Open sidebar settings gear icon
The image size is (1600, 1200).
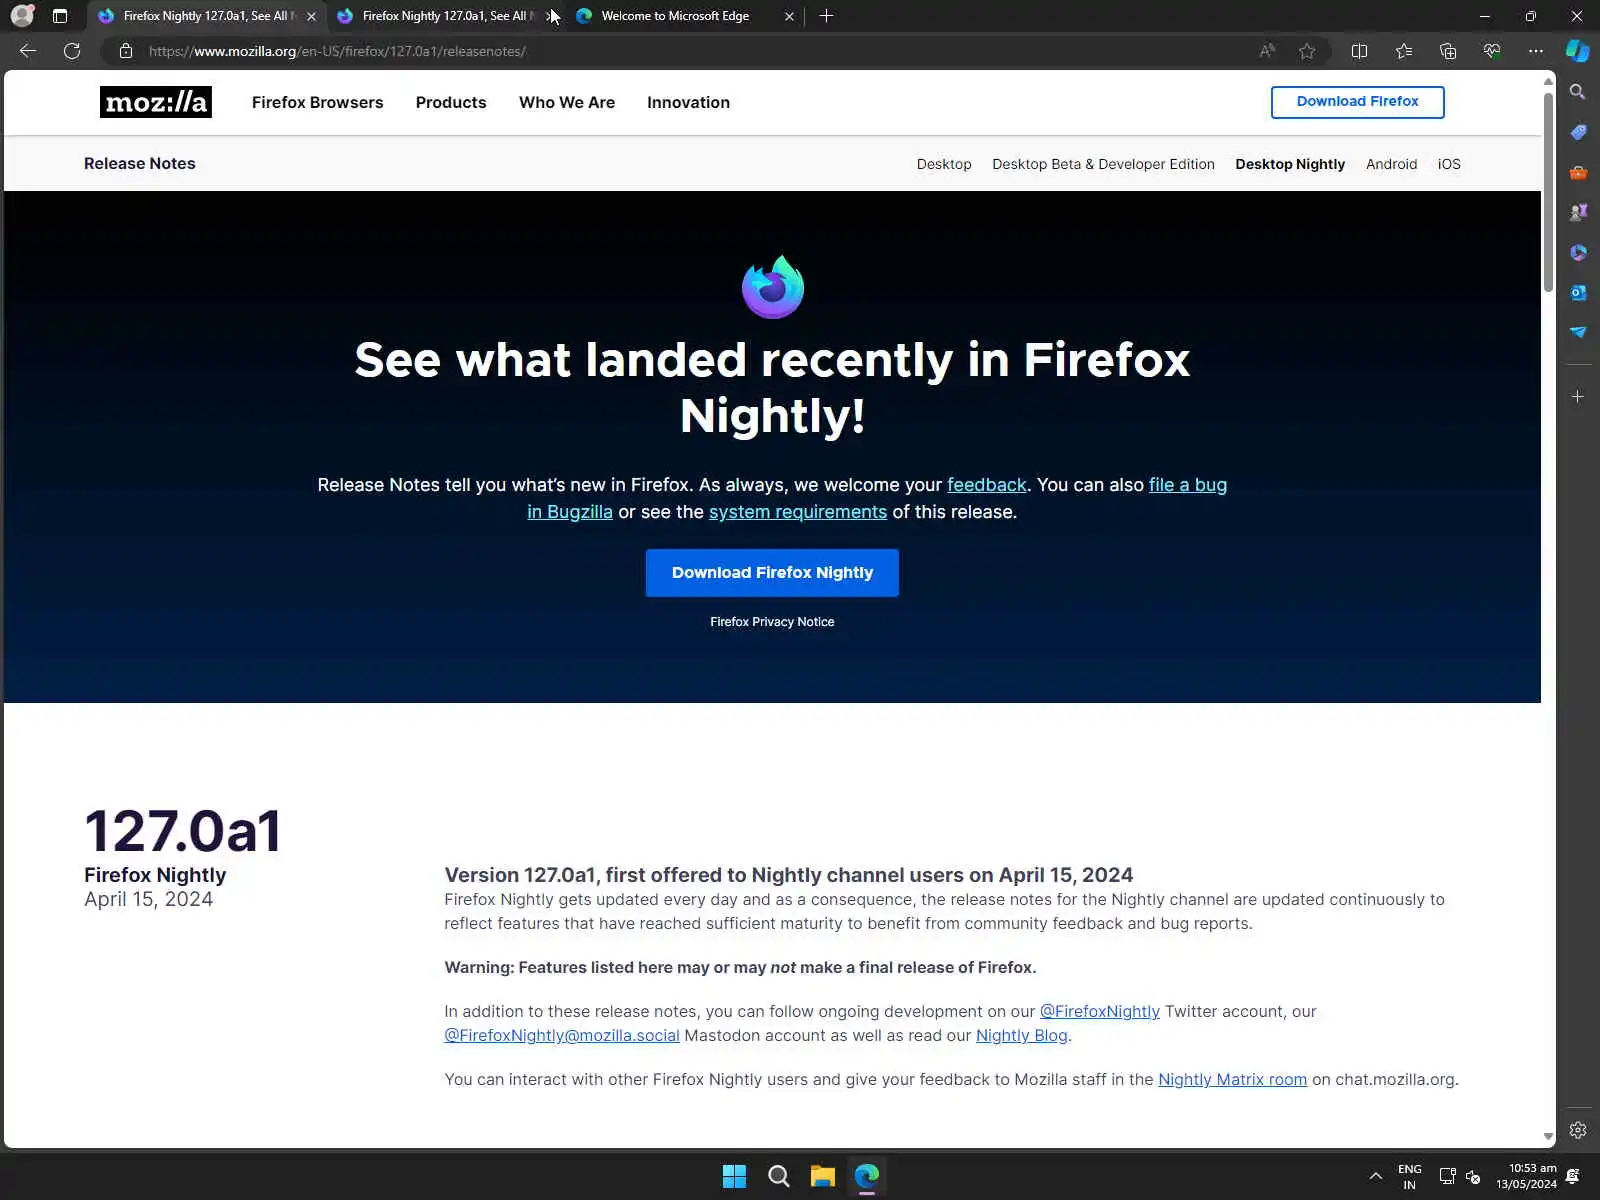tap(1578, 1130)
